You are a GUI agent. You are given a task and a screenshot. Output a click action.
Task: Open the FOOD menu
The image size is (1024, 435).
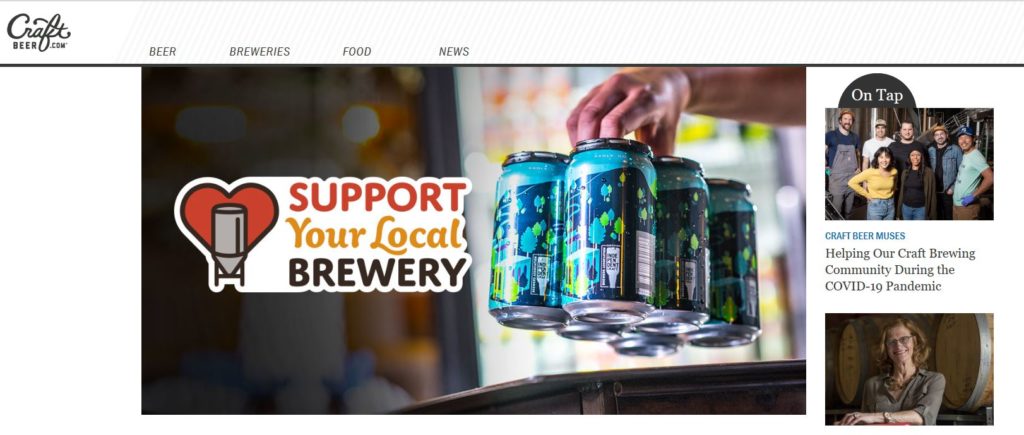(x=357, y=52)
